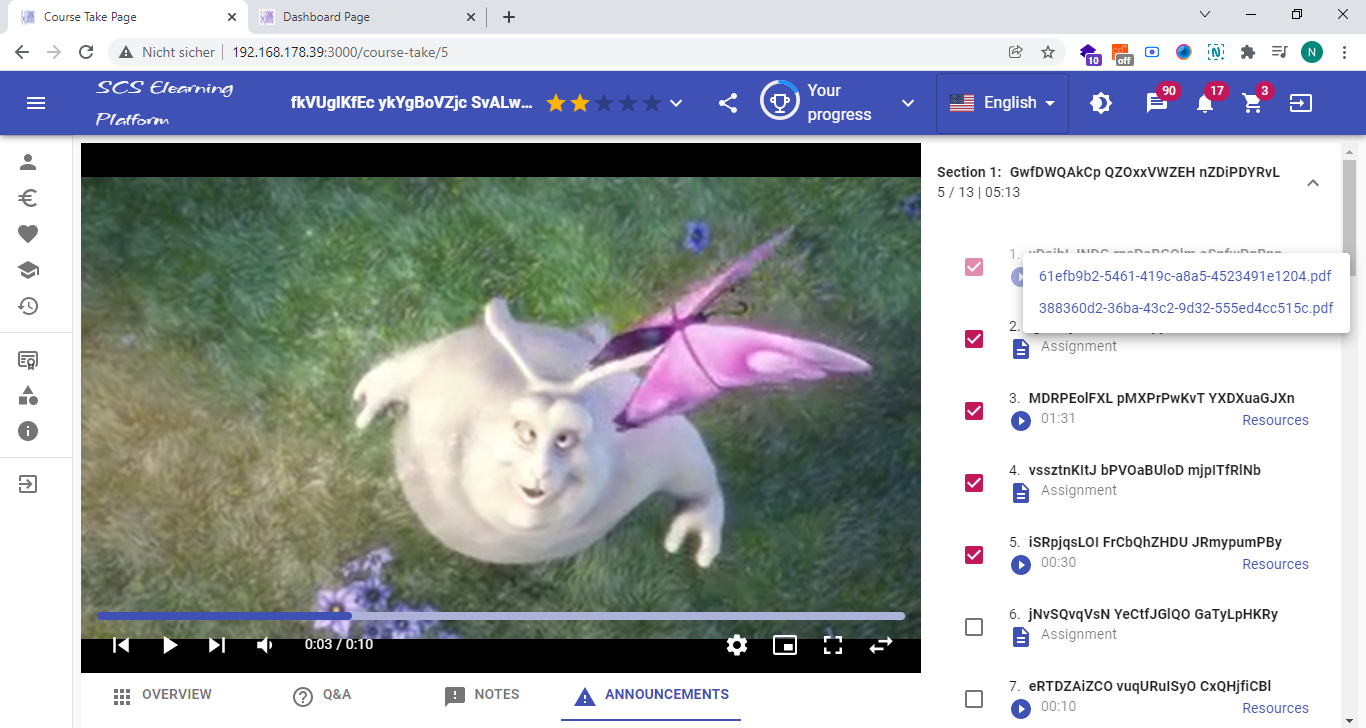This screenshot has height=728, width=1366.
Task: Expand the Your progress dropdown arrow
Action: pos(908,103)
